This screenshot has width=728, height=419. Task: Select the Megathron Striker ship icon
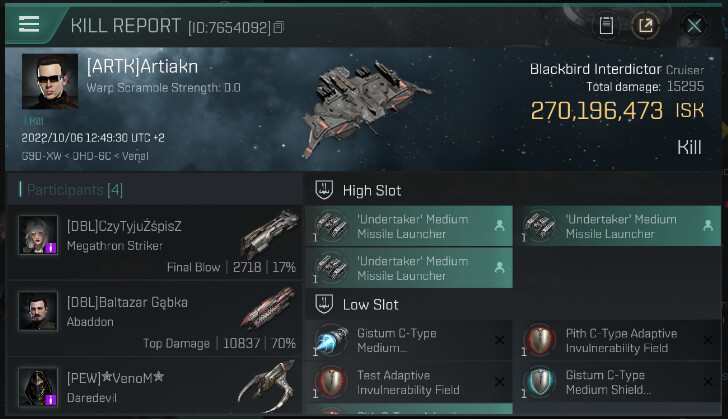(x=268, y=235)
